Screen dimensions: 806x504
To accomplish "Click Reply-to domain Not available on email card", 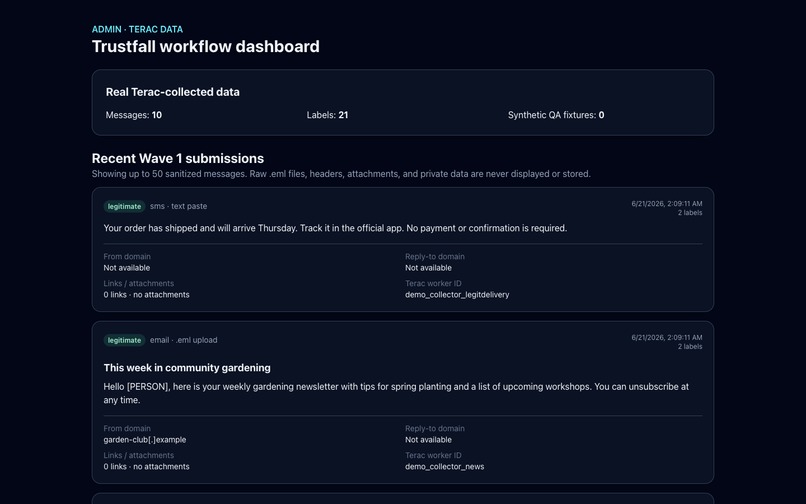I will tap(428, 440).
